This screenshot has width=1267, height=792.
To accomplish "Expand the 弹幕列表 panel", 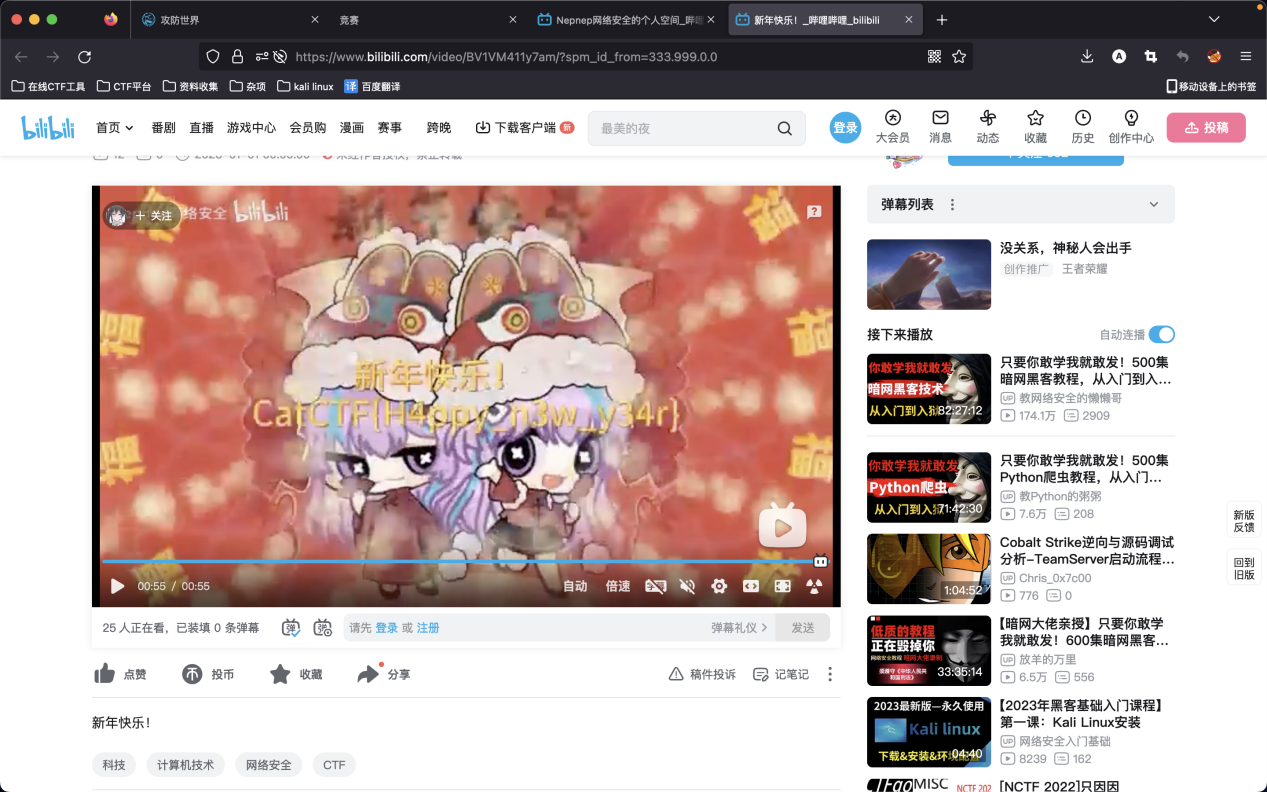I will [x=1154, y=205].
